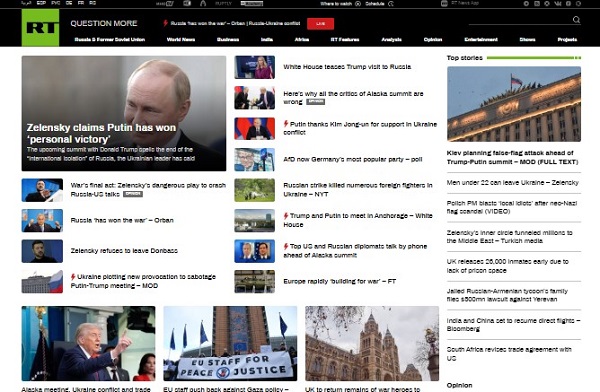The width and height of the screenshot is (600, 392).
Task: Open the RT Features section
Action: point(345,39)
